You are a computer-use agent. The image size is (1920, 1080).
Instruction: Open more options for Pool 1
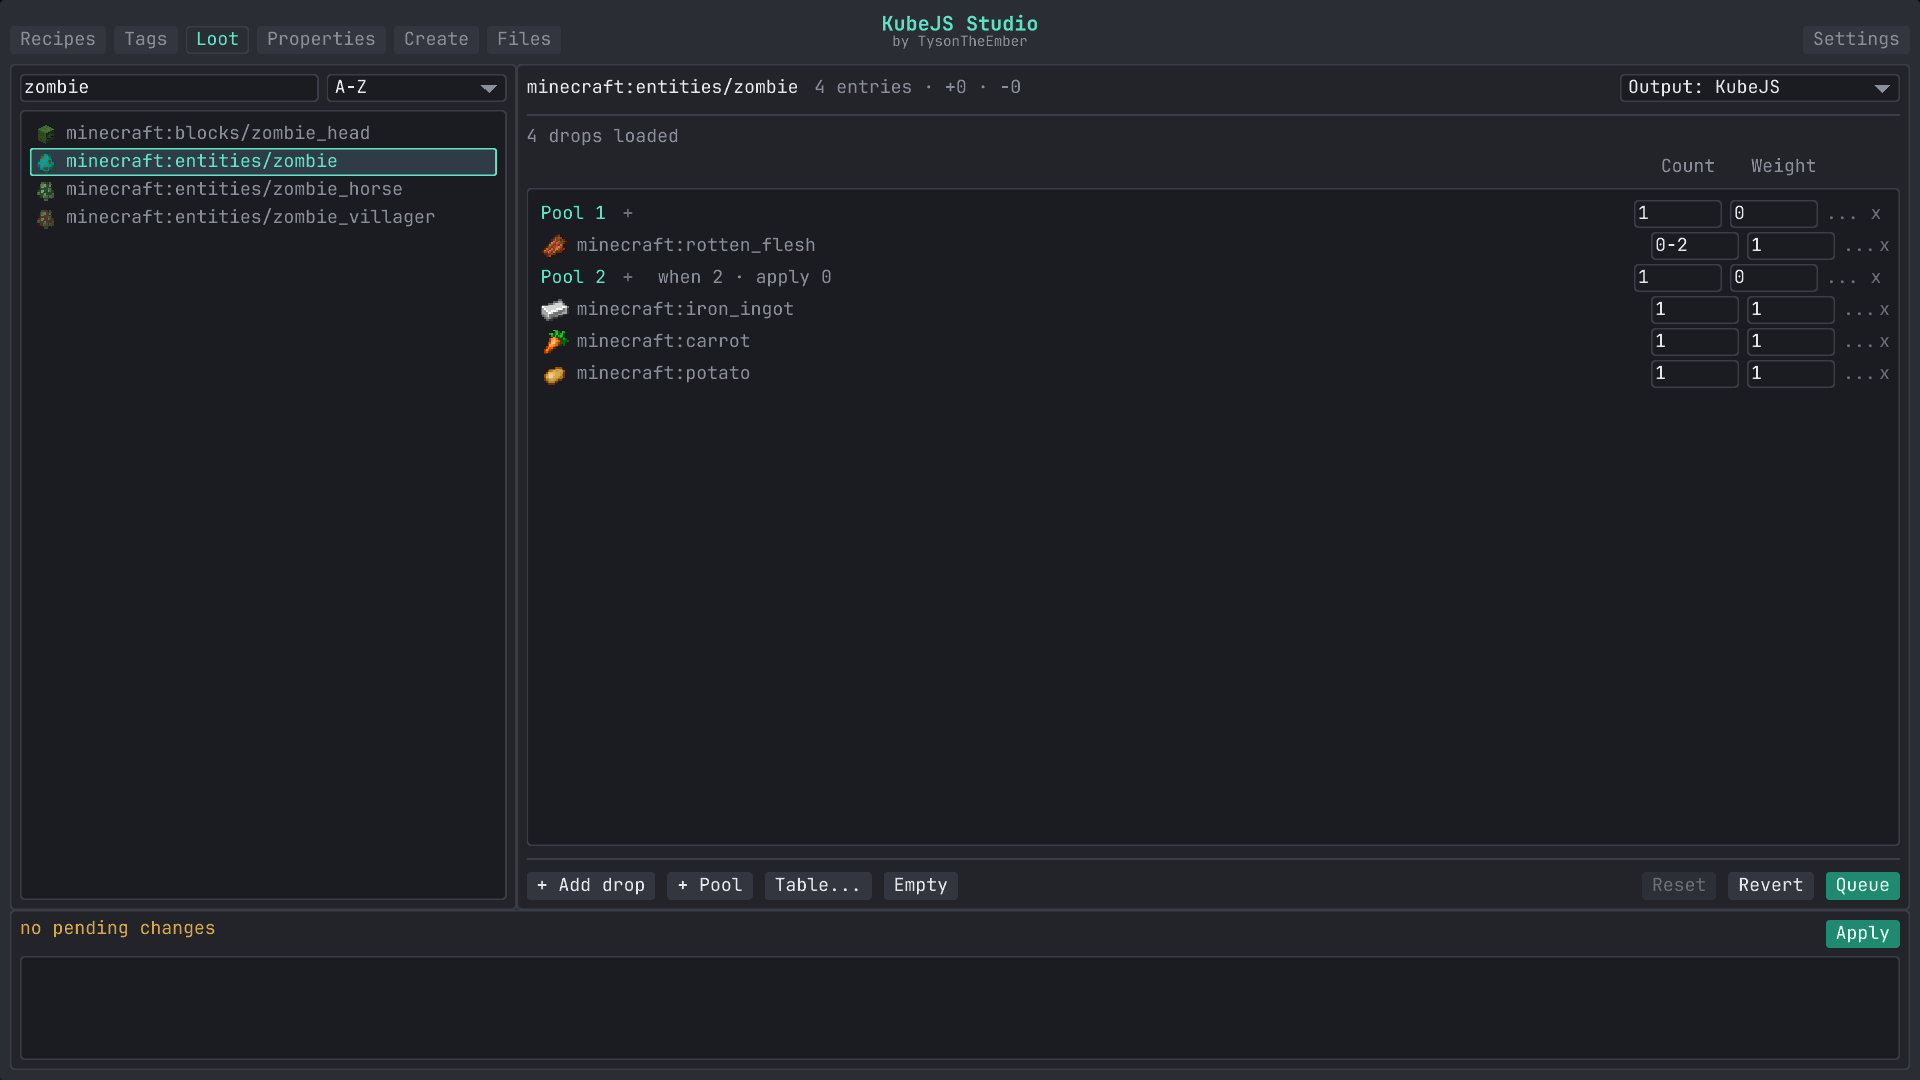point(1842,215)
